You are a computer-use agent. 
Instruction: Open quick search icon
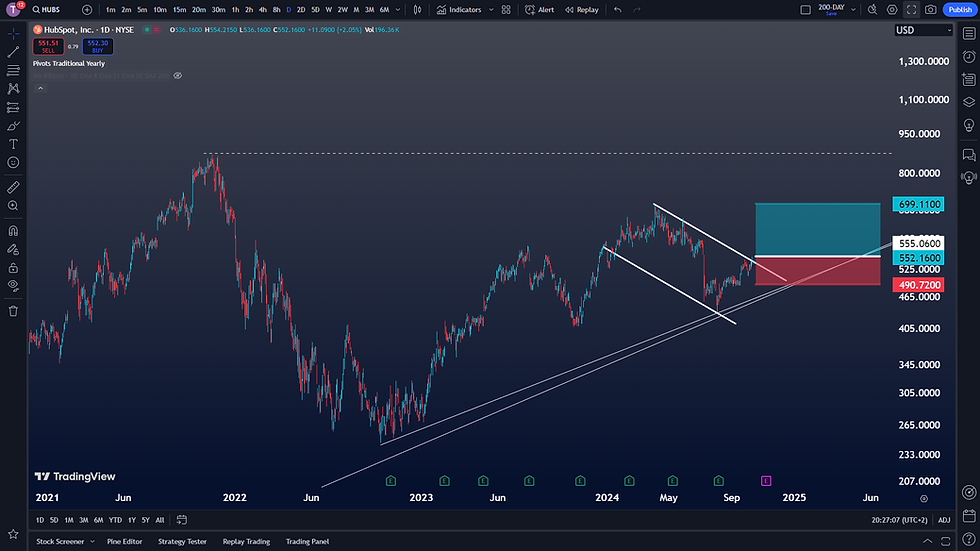click(x=872, y=9)
